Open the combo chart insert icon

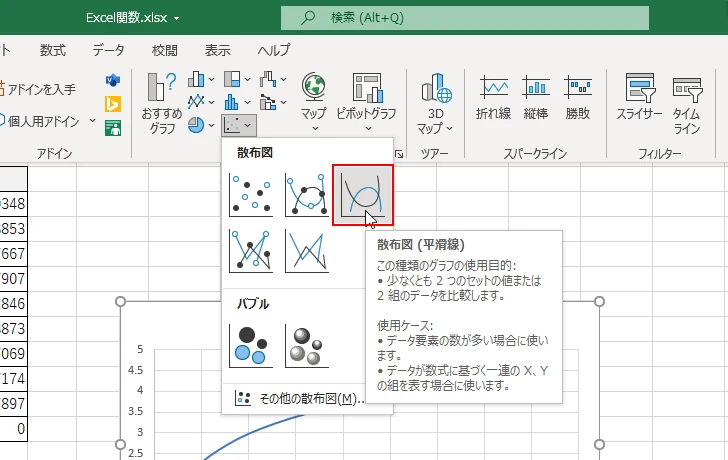tap(268, 102)
